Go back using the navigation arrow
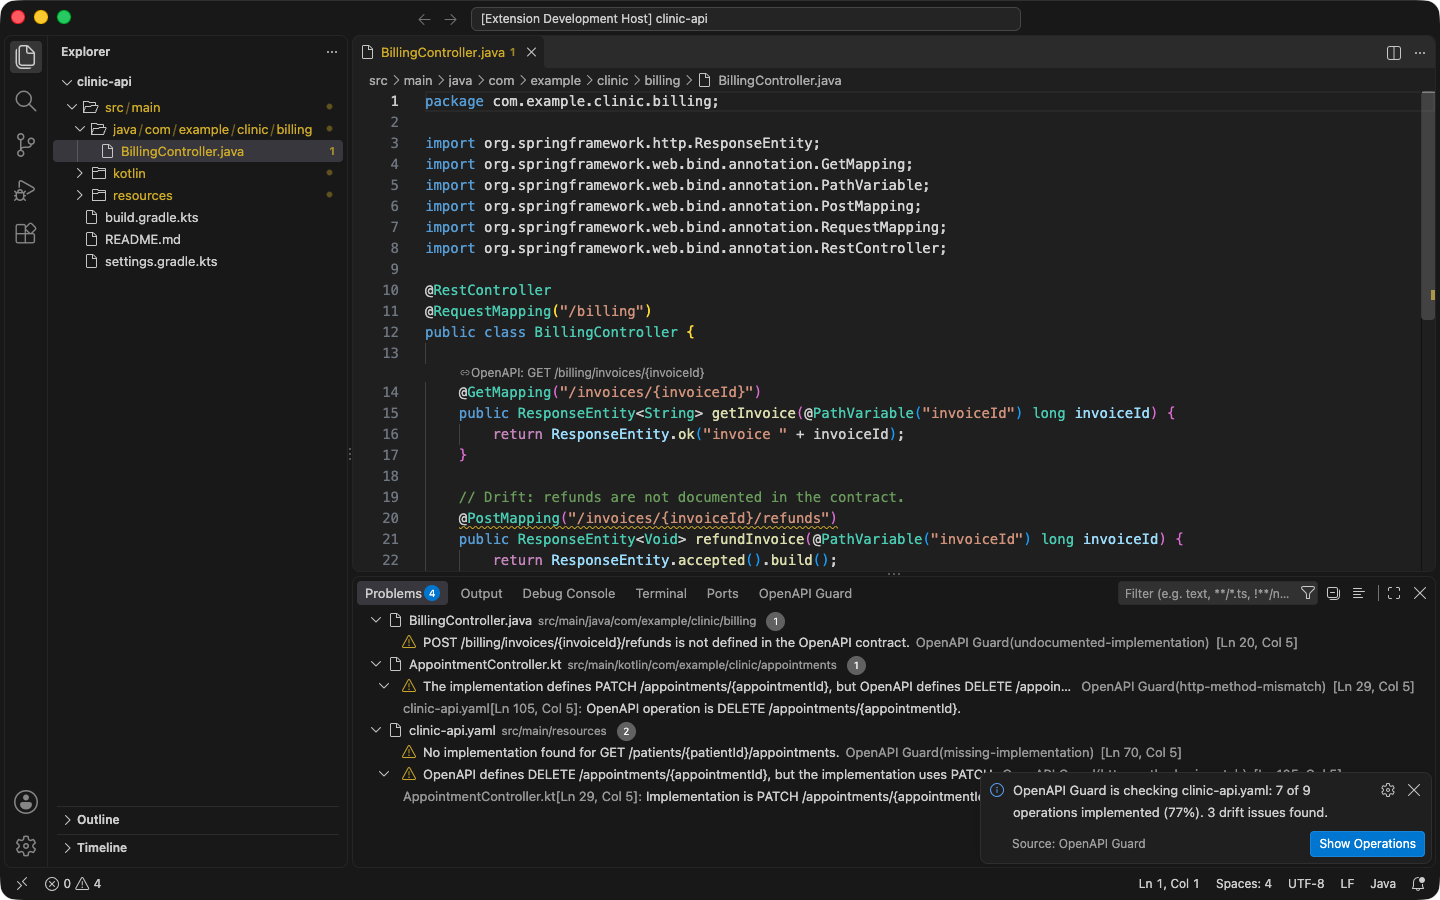Screen dimensions: 1440x900 click(x=424, y=19)
